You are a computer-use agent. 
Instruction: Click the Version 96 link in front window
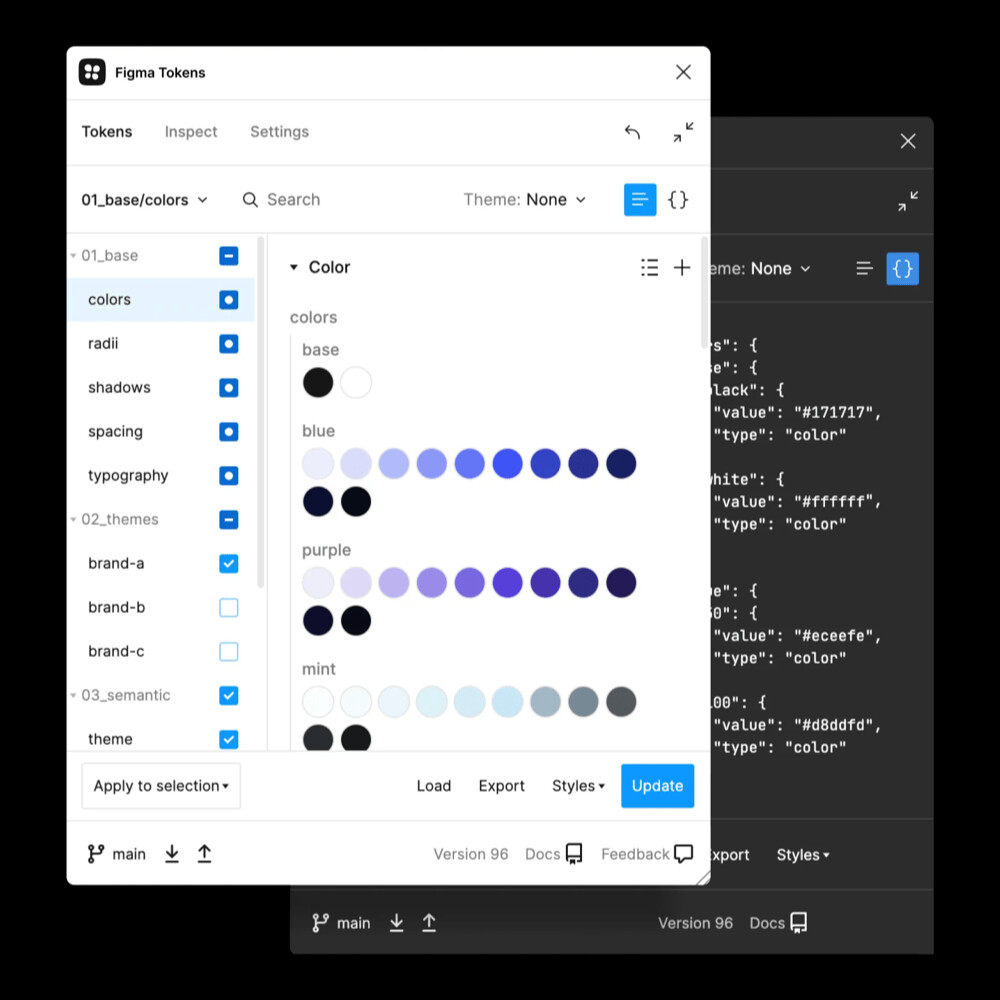pyautogui.click(x=471, y=854)
